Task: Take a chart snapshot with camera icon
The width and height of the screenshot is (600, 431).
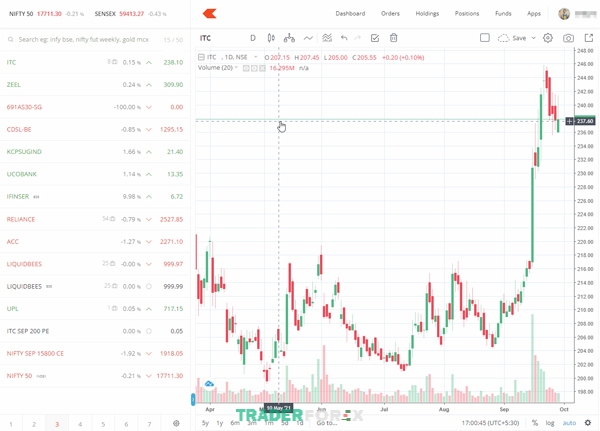Action: (x=568, y=38)
